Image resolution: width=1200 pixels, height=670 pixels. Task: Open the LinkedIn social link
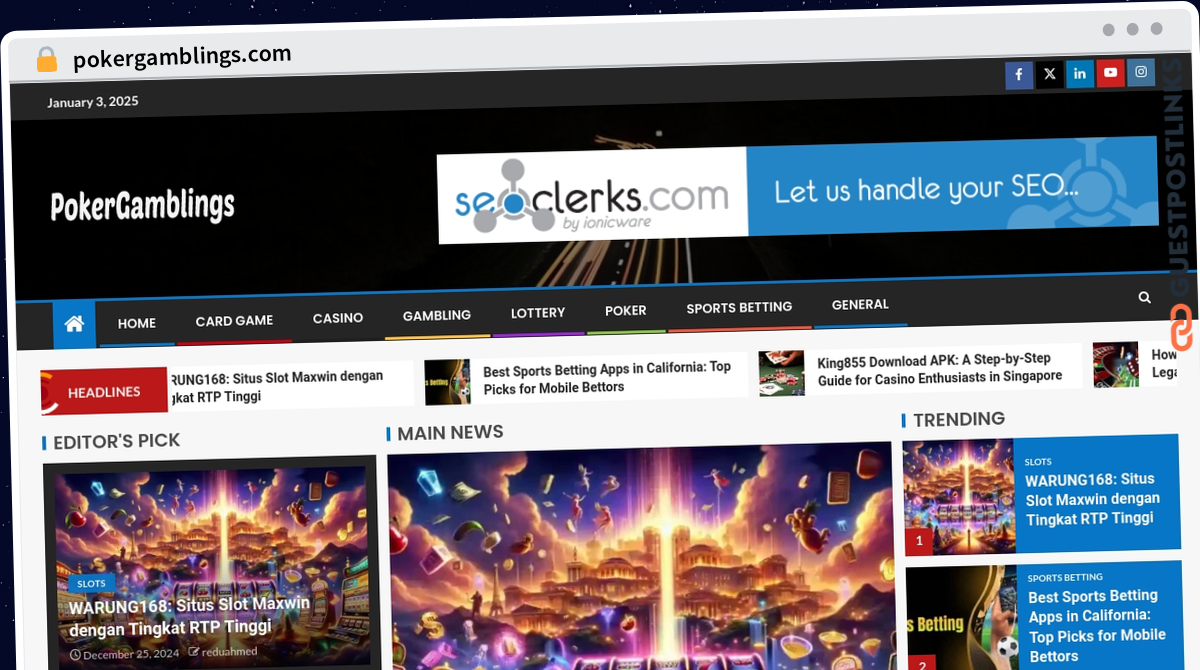click(1080, 74)
